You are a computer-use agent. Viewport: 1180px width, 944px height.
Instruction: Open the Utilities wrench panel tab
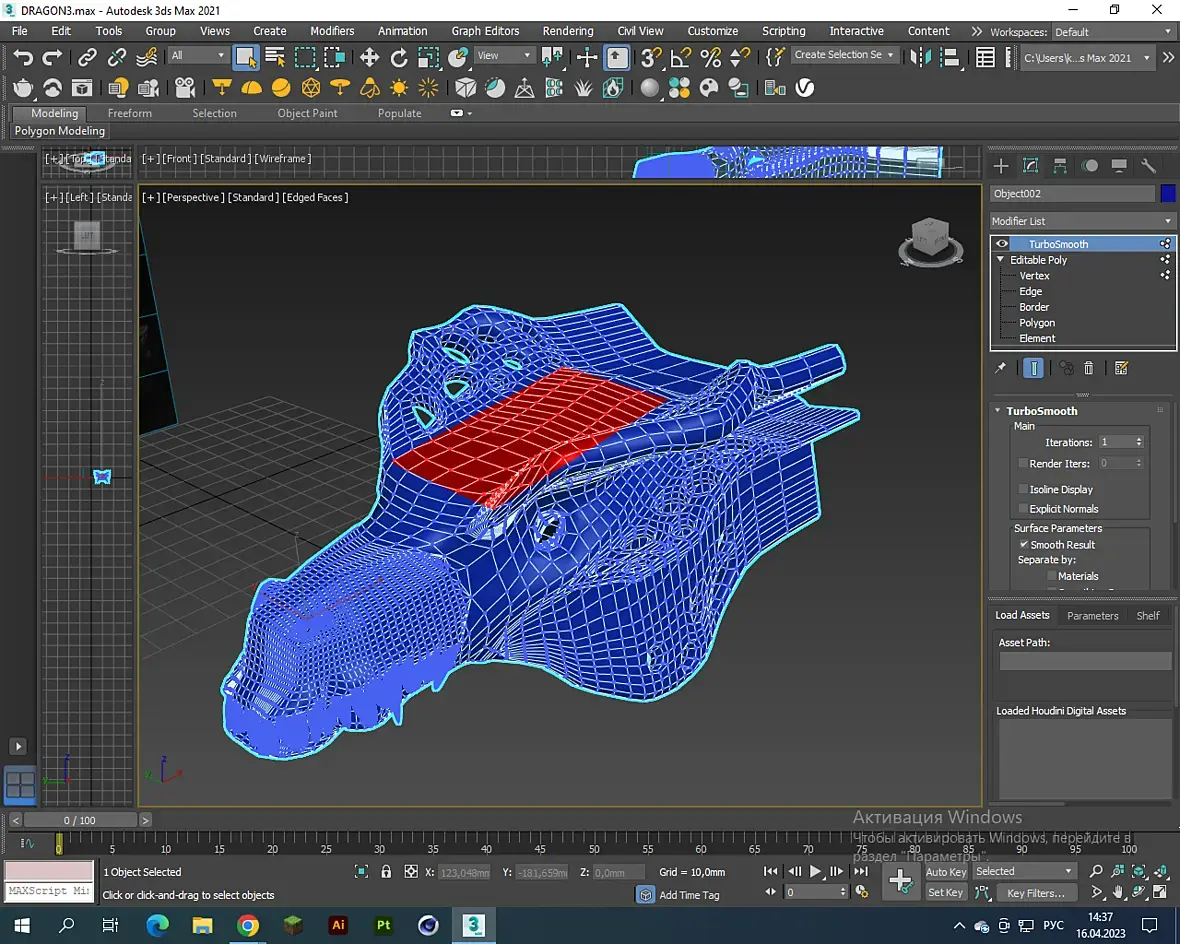pos(1149,165)
